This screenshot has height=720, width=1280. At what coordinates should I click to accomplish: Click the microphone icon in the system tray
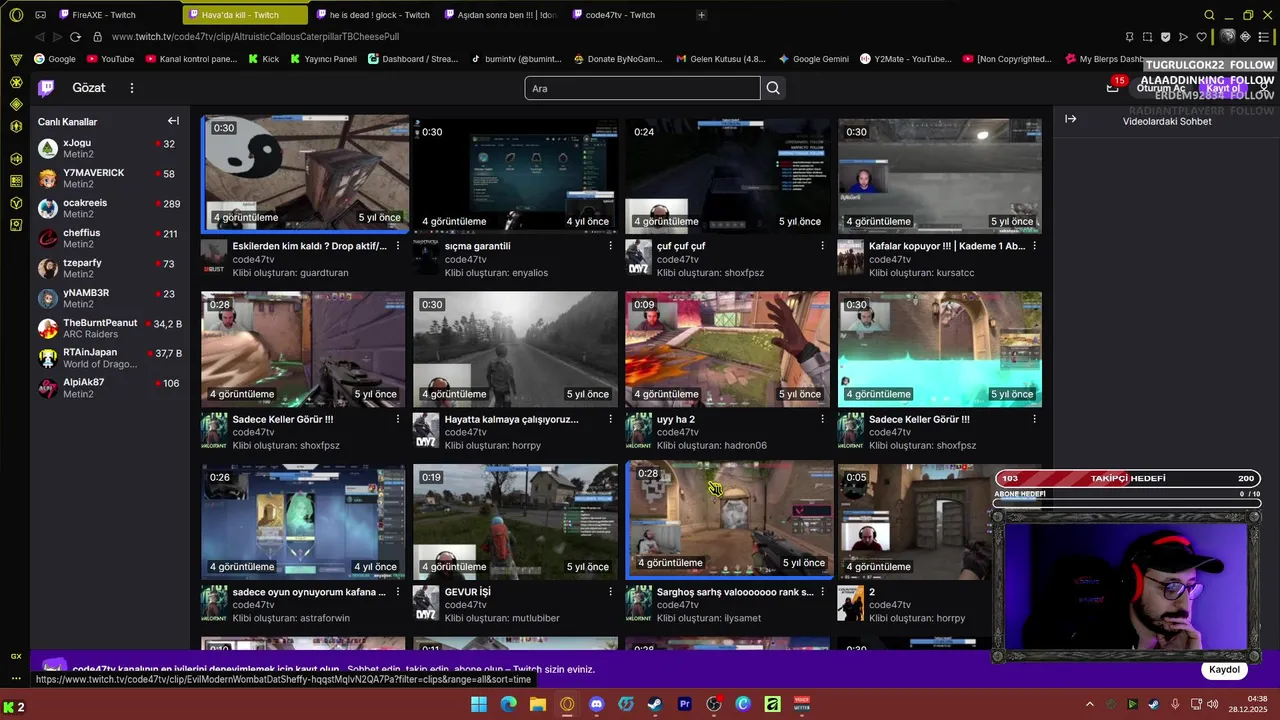pyautogui.click(x=1175, y=704)
